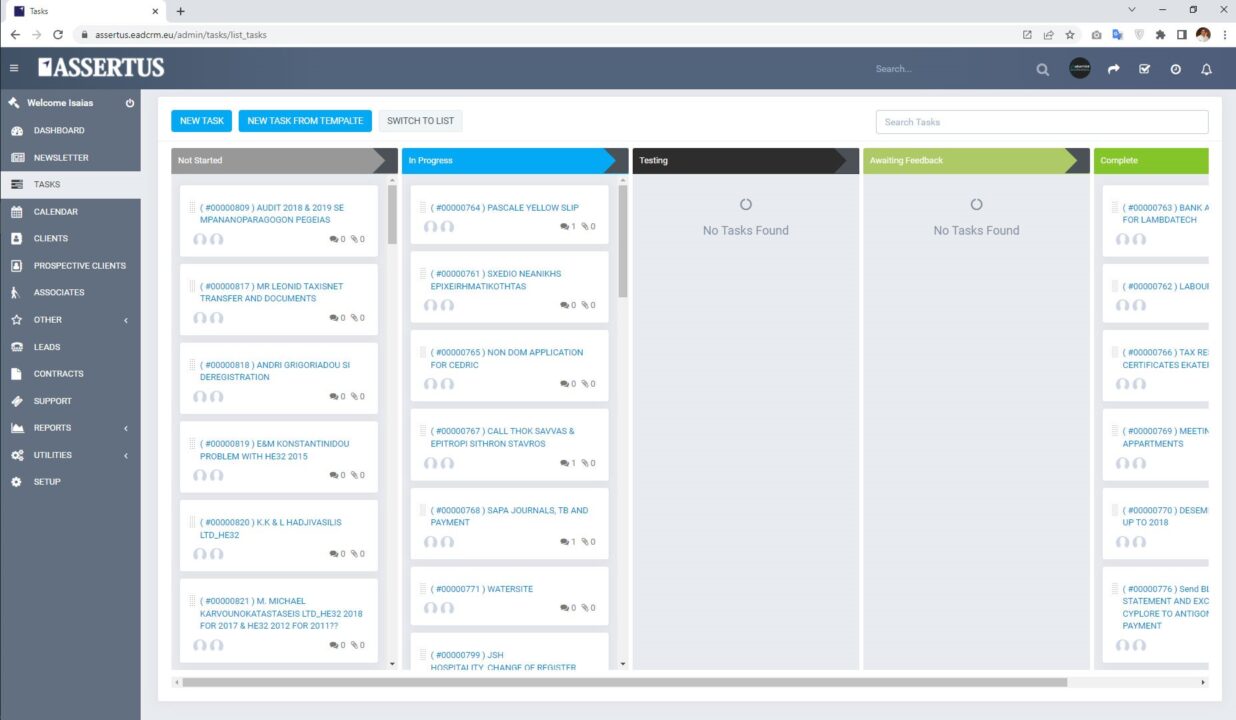This screenshot has height=720, width=1236.
Task: Switch to list view
Action: click(420, 121)
